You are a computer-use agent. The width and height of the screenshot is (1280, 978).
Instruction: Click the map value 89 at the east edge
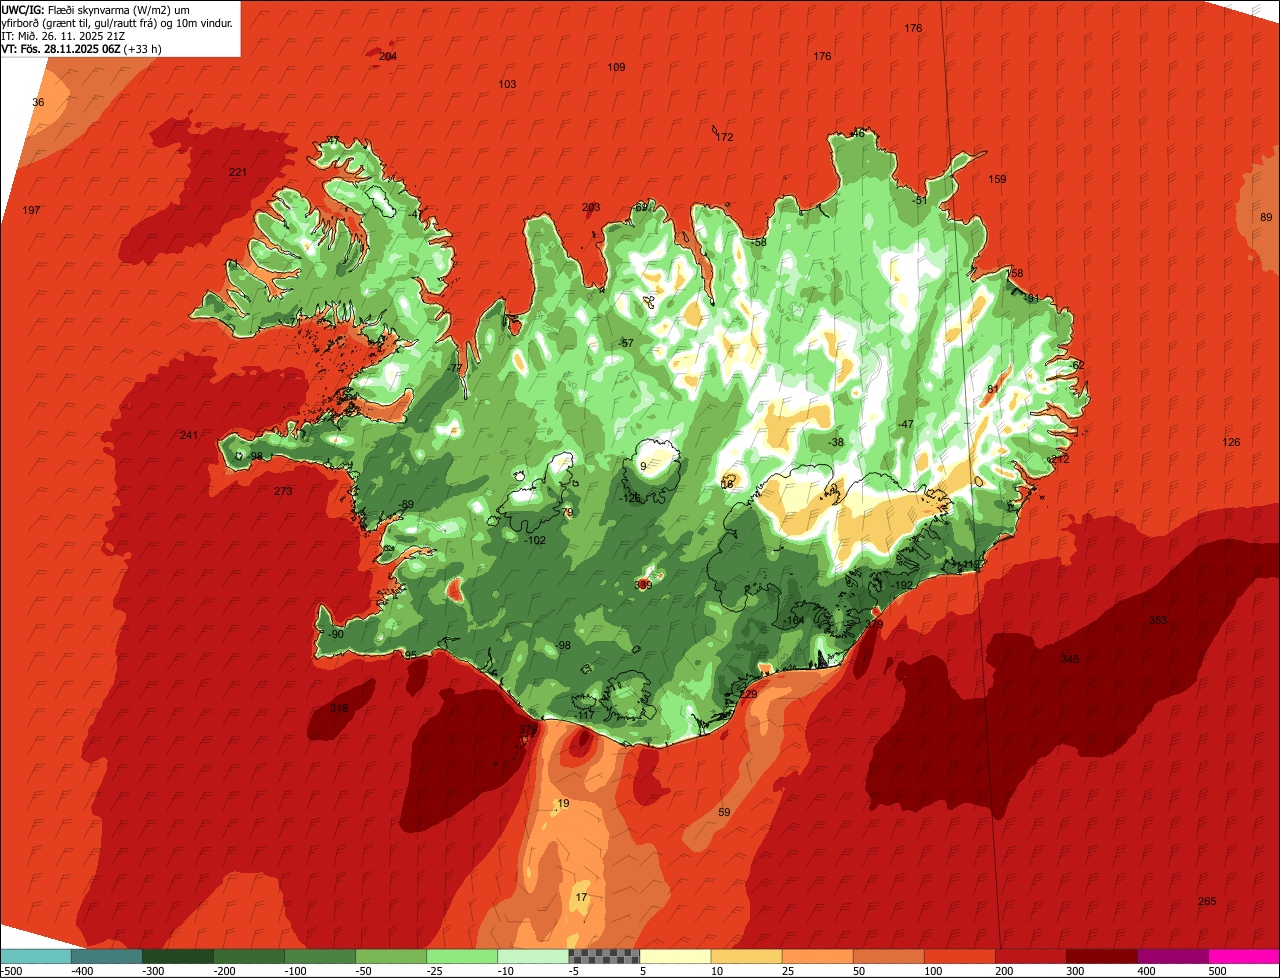coord(1266,217)
